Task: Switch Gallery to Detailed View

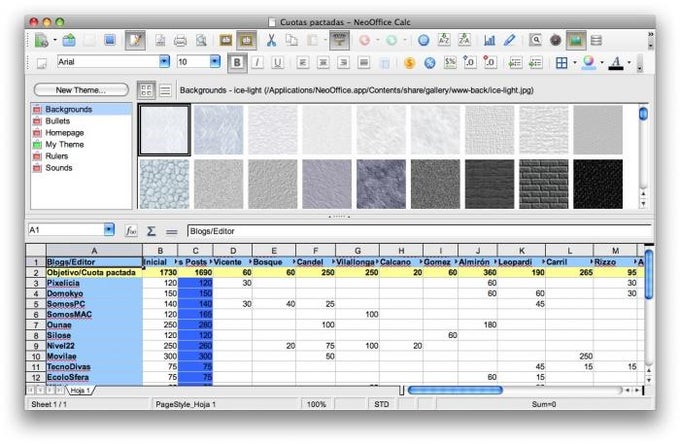Action: pyautogui.click(x=165, y=90)
